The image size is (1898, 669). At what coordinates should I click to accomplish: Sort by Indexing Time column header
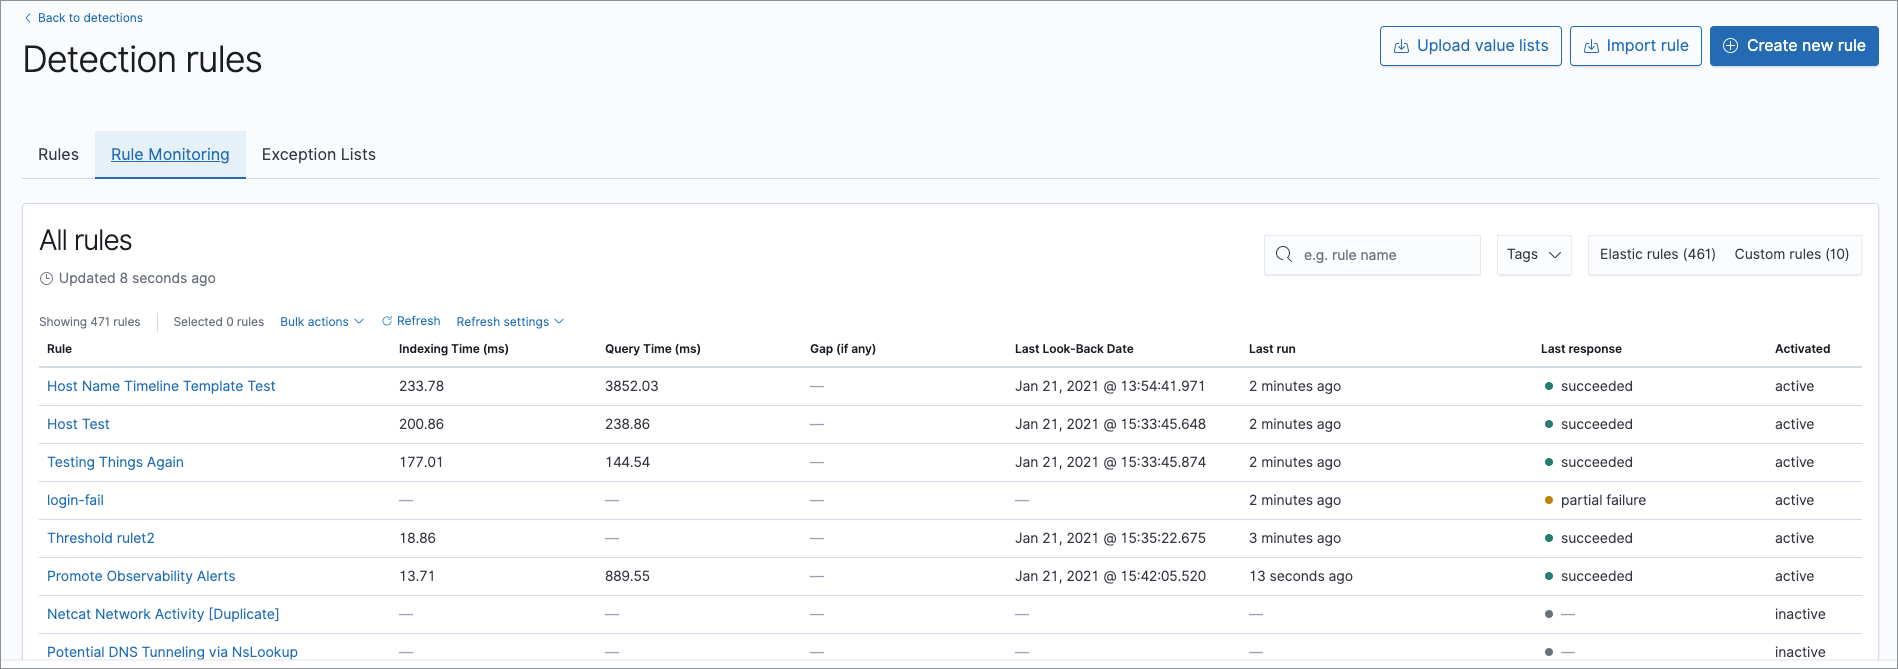(453, 349)
